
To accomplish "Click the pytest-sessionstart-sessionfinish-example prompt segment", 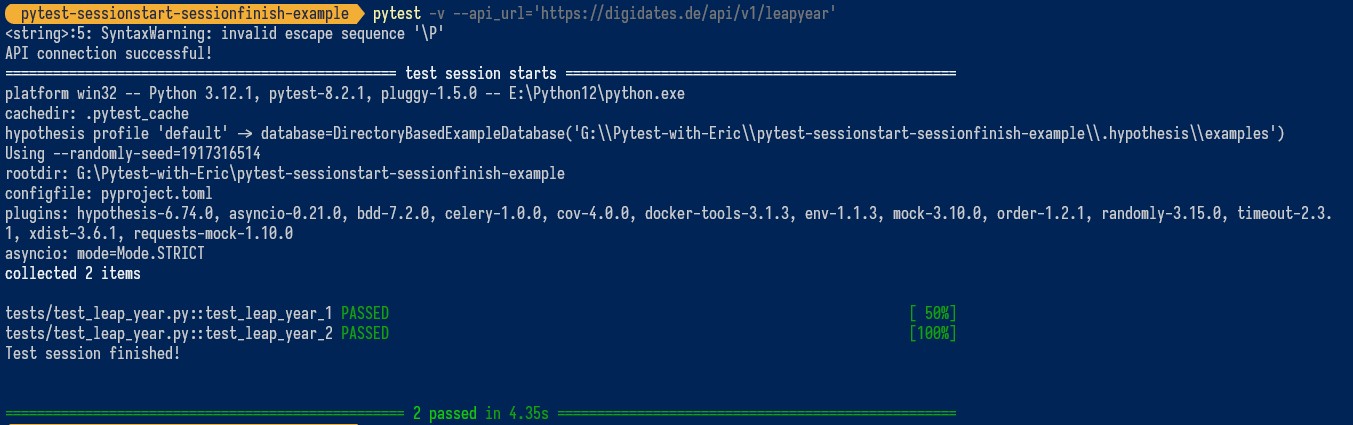I will click(x=180, y=14).
